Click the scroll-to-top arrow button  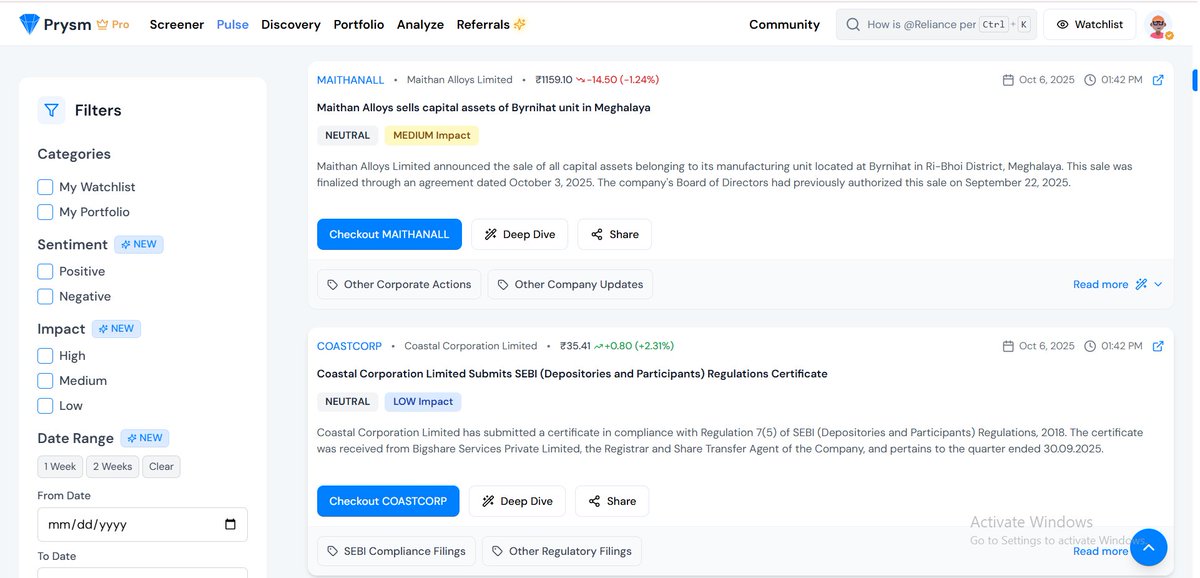tap(1148, 547)
